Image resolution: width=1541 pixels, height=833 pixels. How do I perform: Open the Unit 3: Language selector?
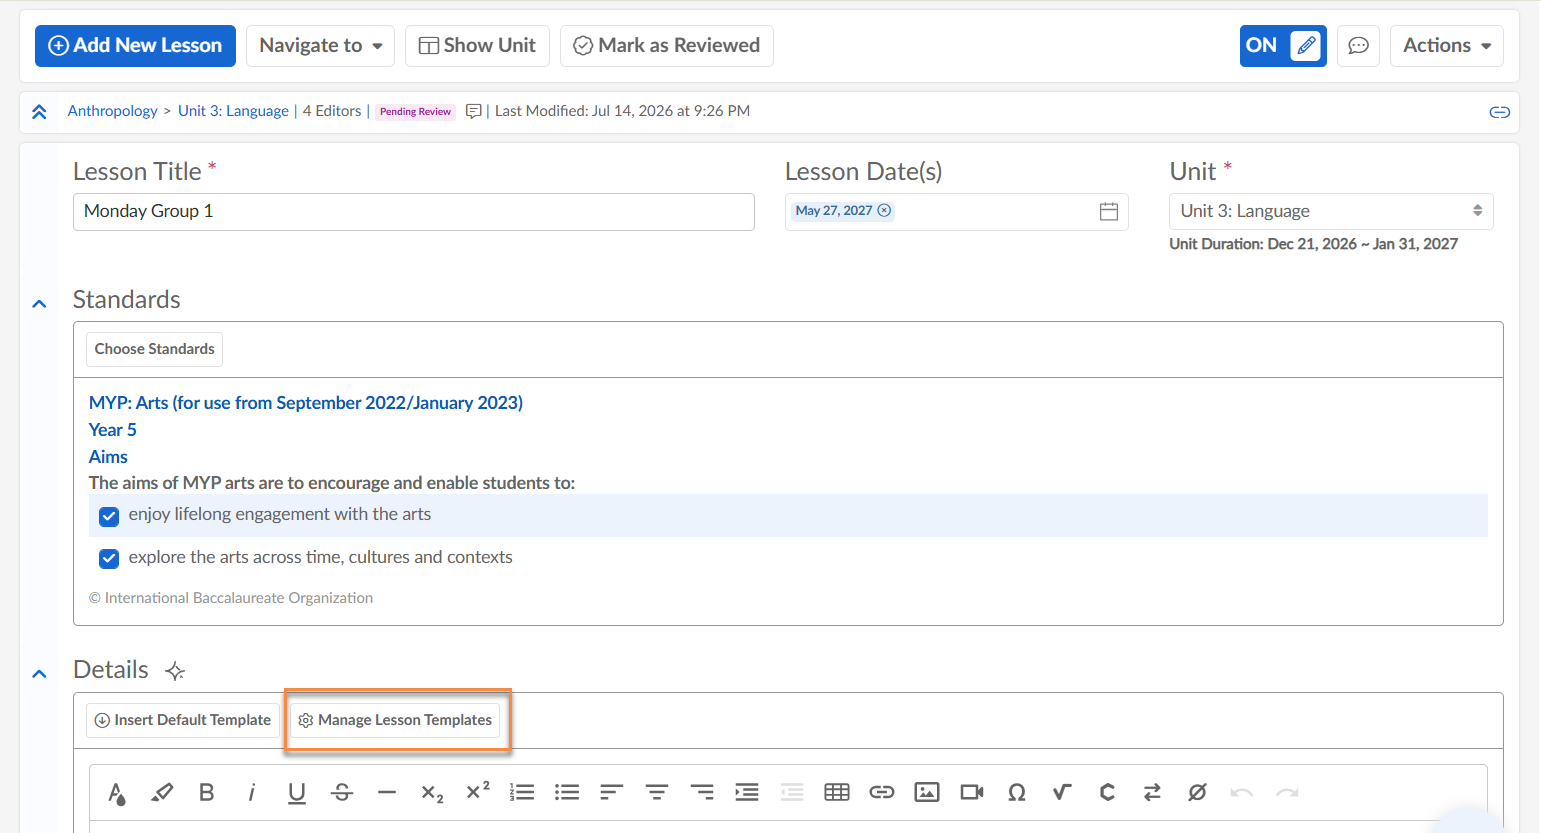pos(1331,211)
